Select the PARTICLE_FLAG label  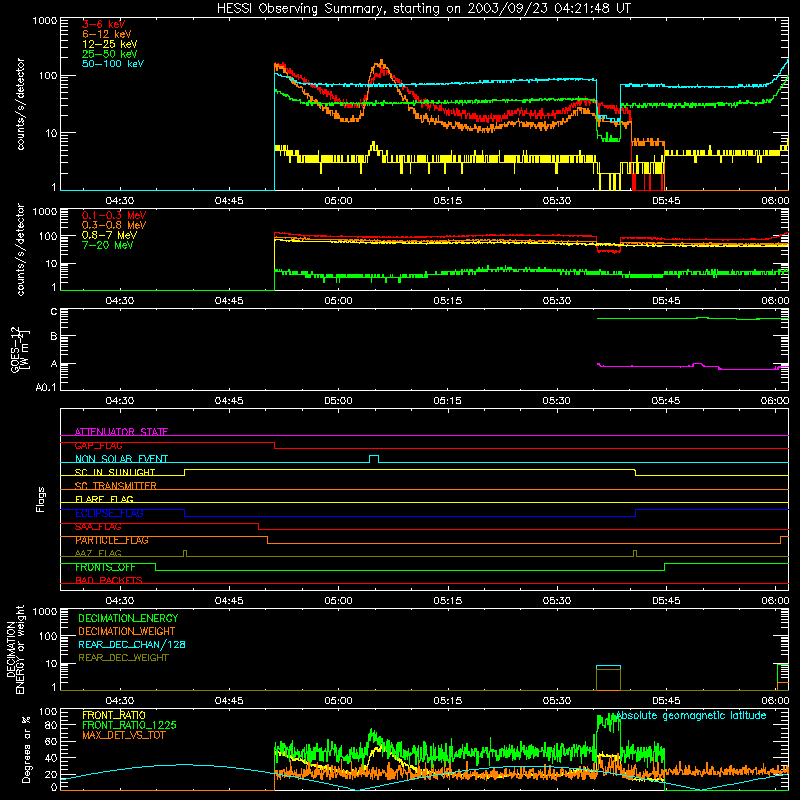pyautogui.click(x=112, y=540)
